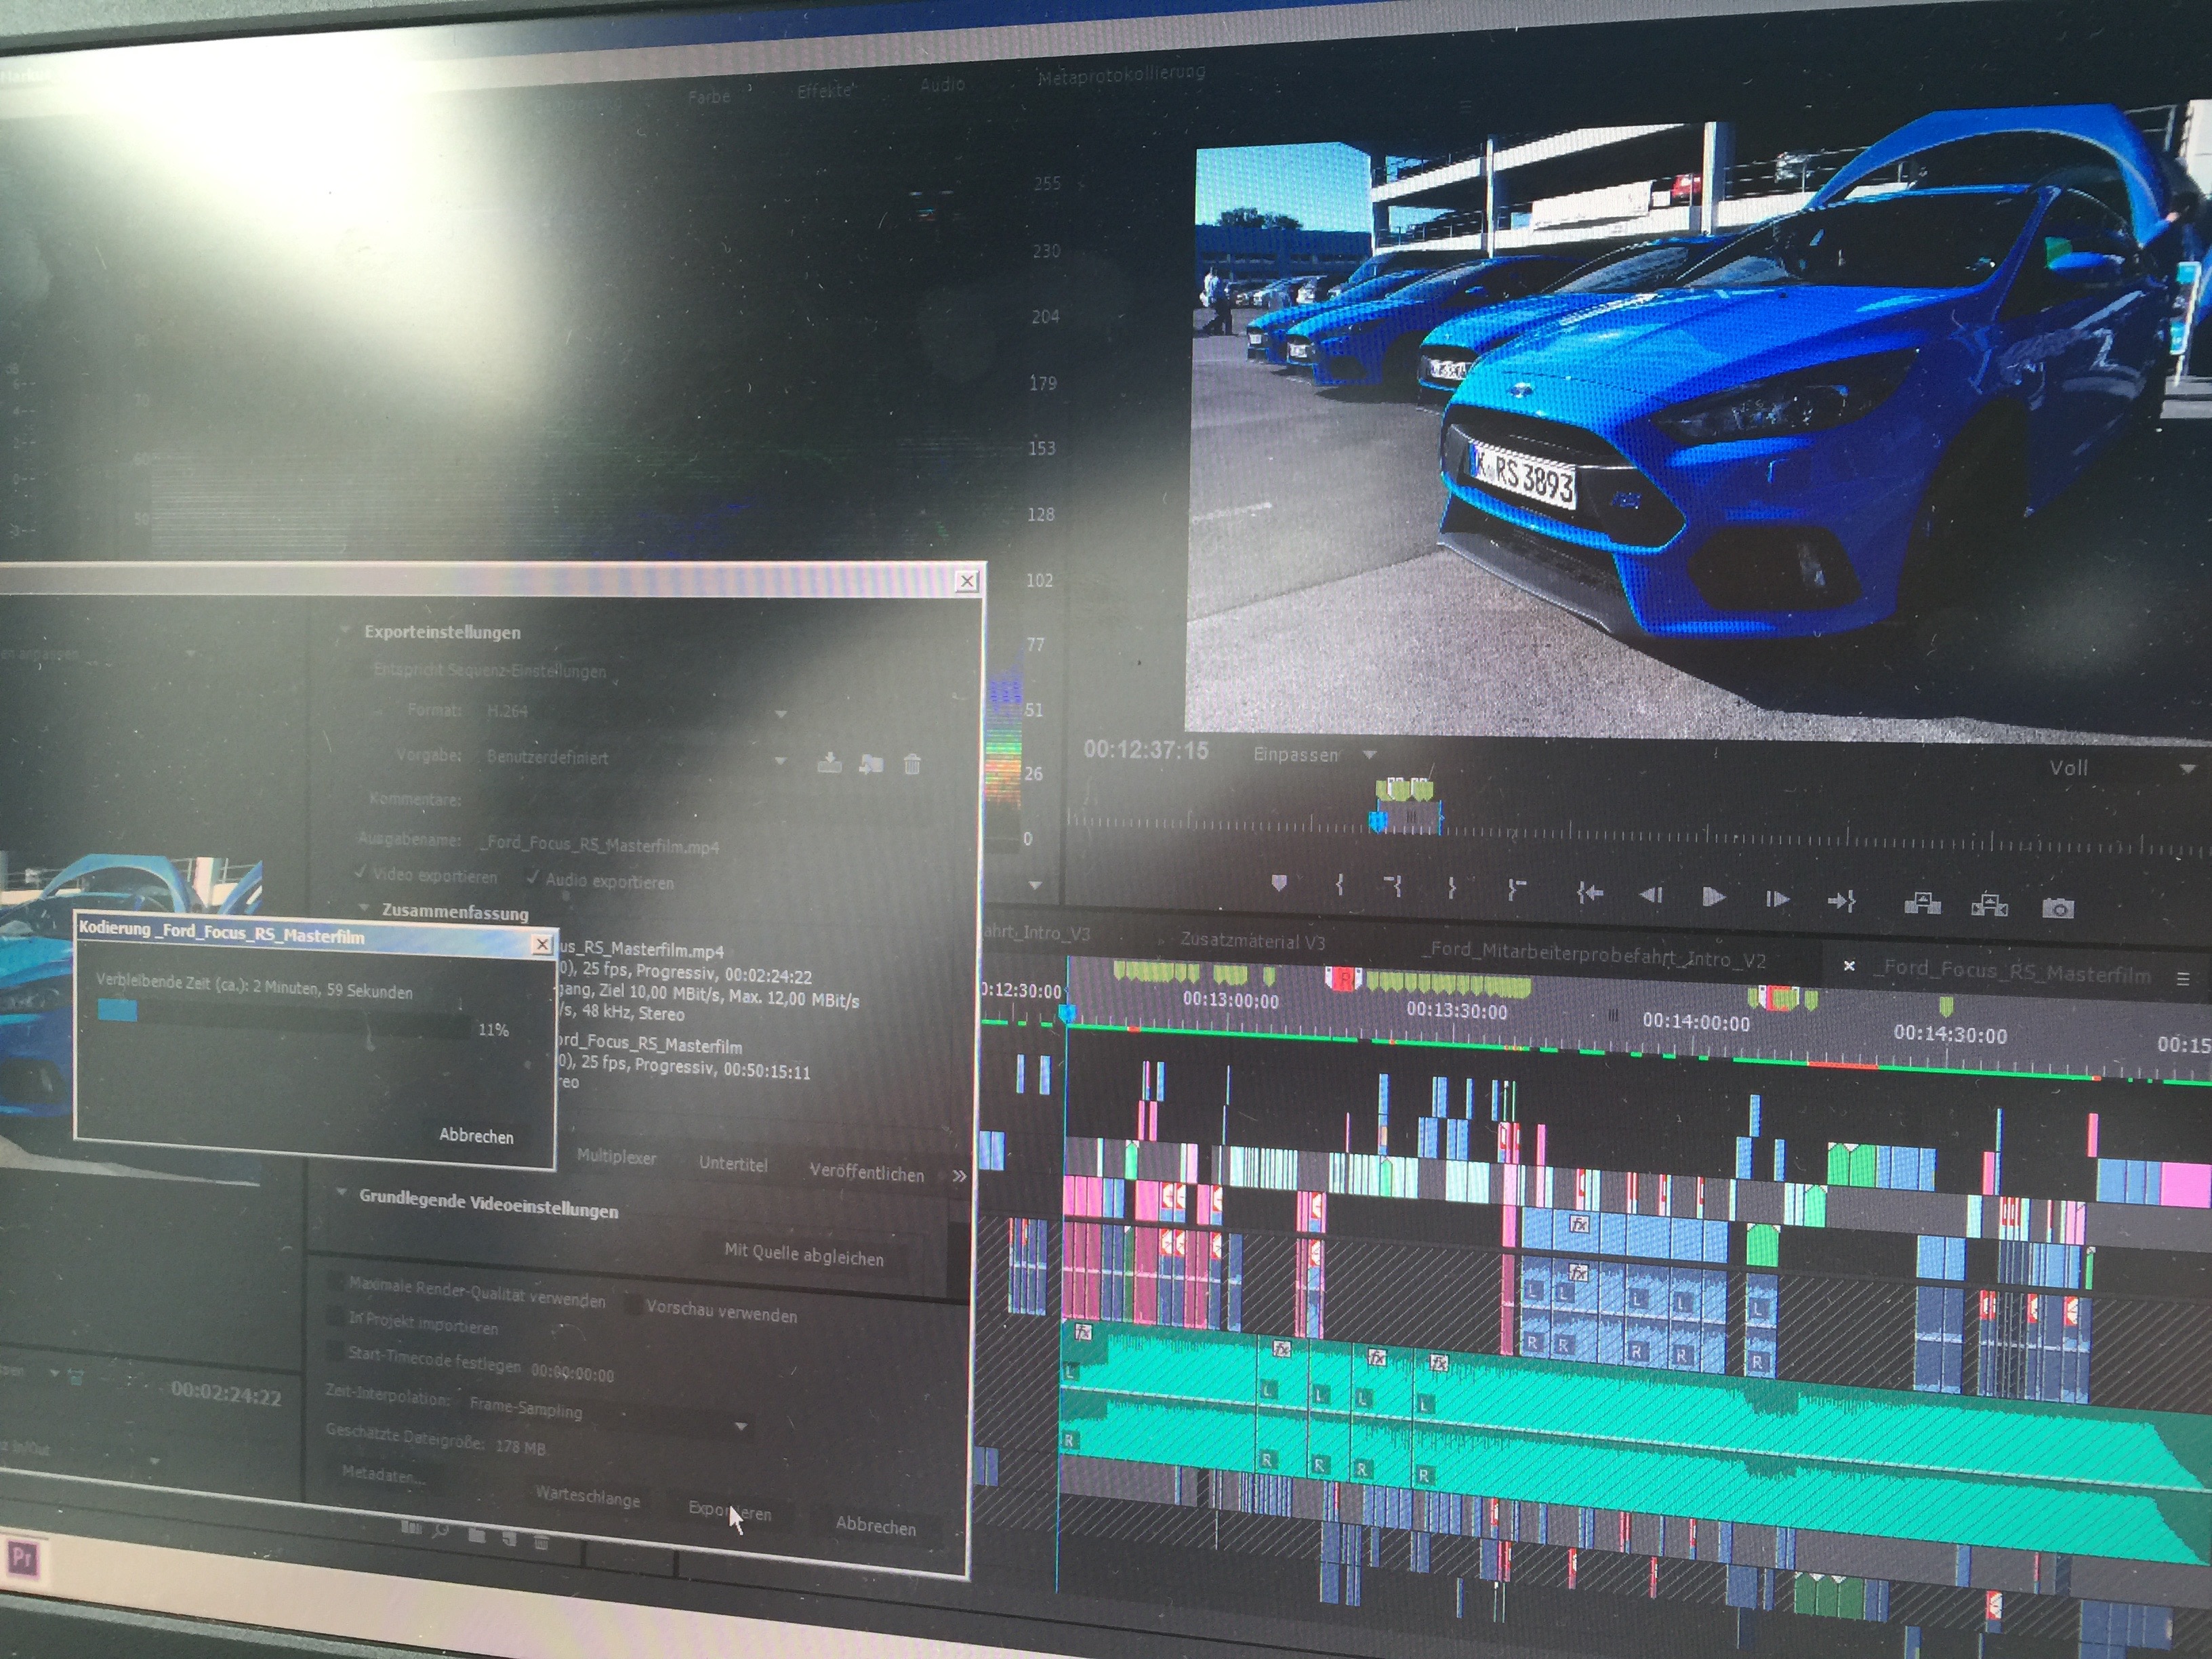Click the Import Preset icon next to Vorgabe
This screenshot has height=1659, width=2212.
point(871,764)
